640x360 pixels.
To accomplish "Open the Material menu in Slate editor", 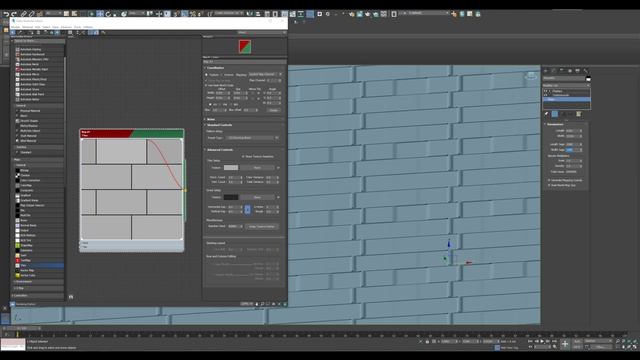I will pyautogui.click(x=27, y=27).
